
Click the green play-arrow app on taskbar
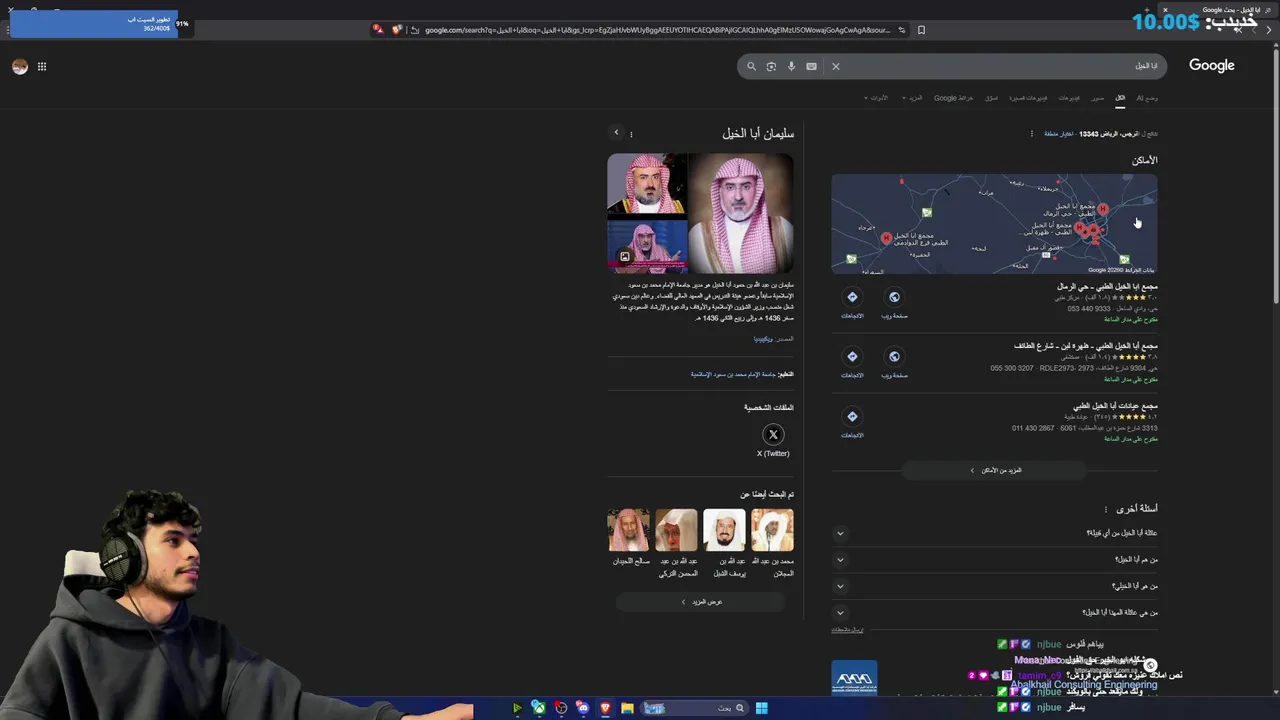pos(517,708)
